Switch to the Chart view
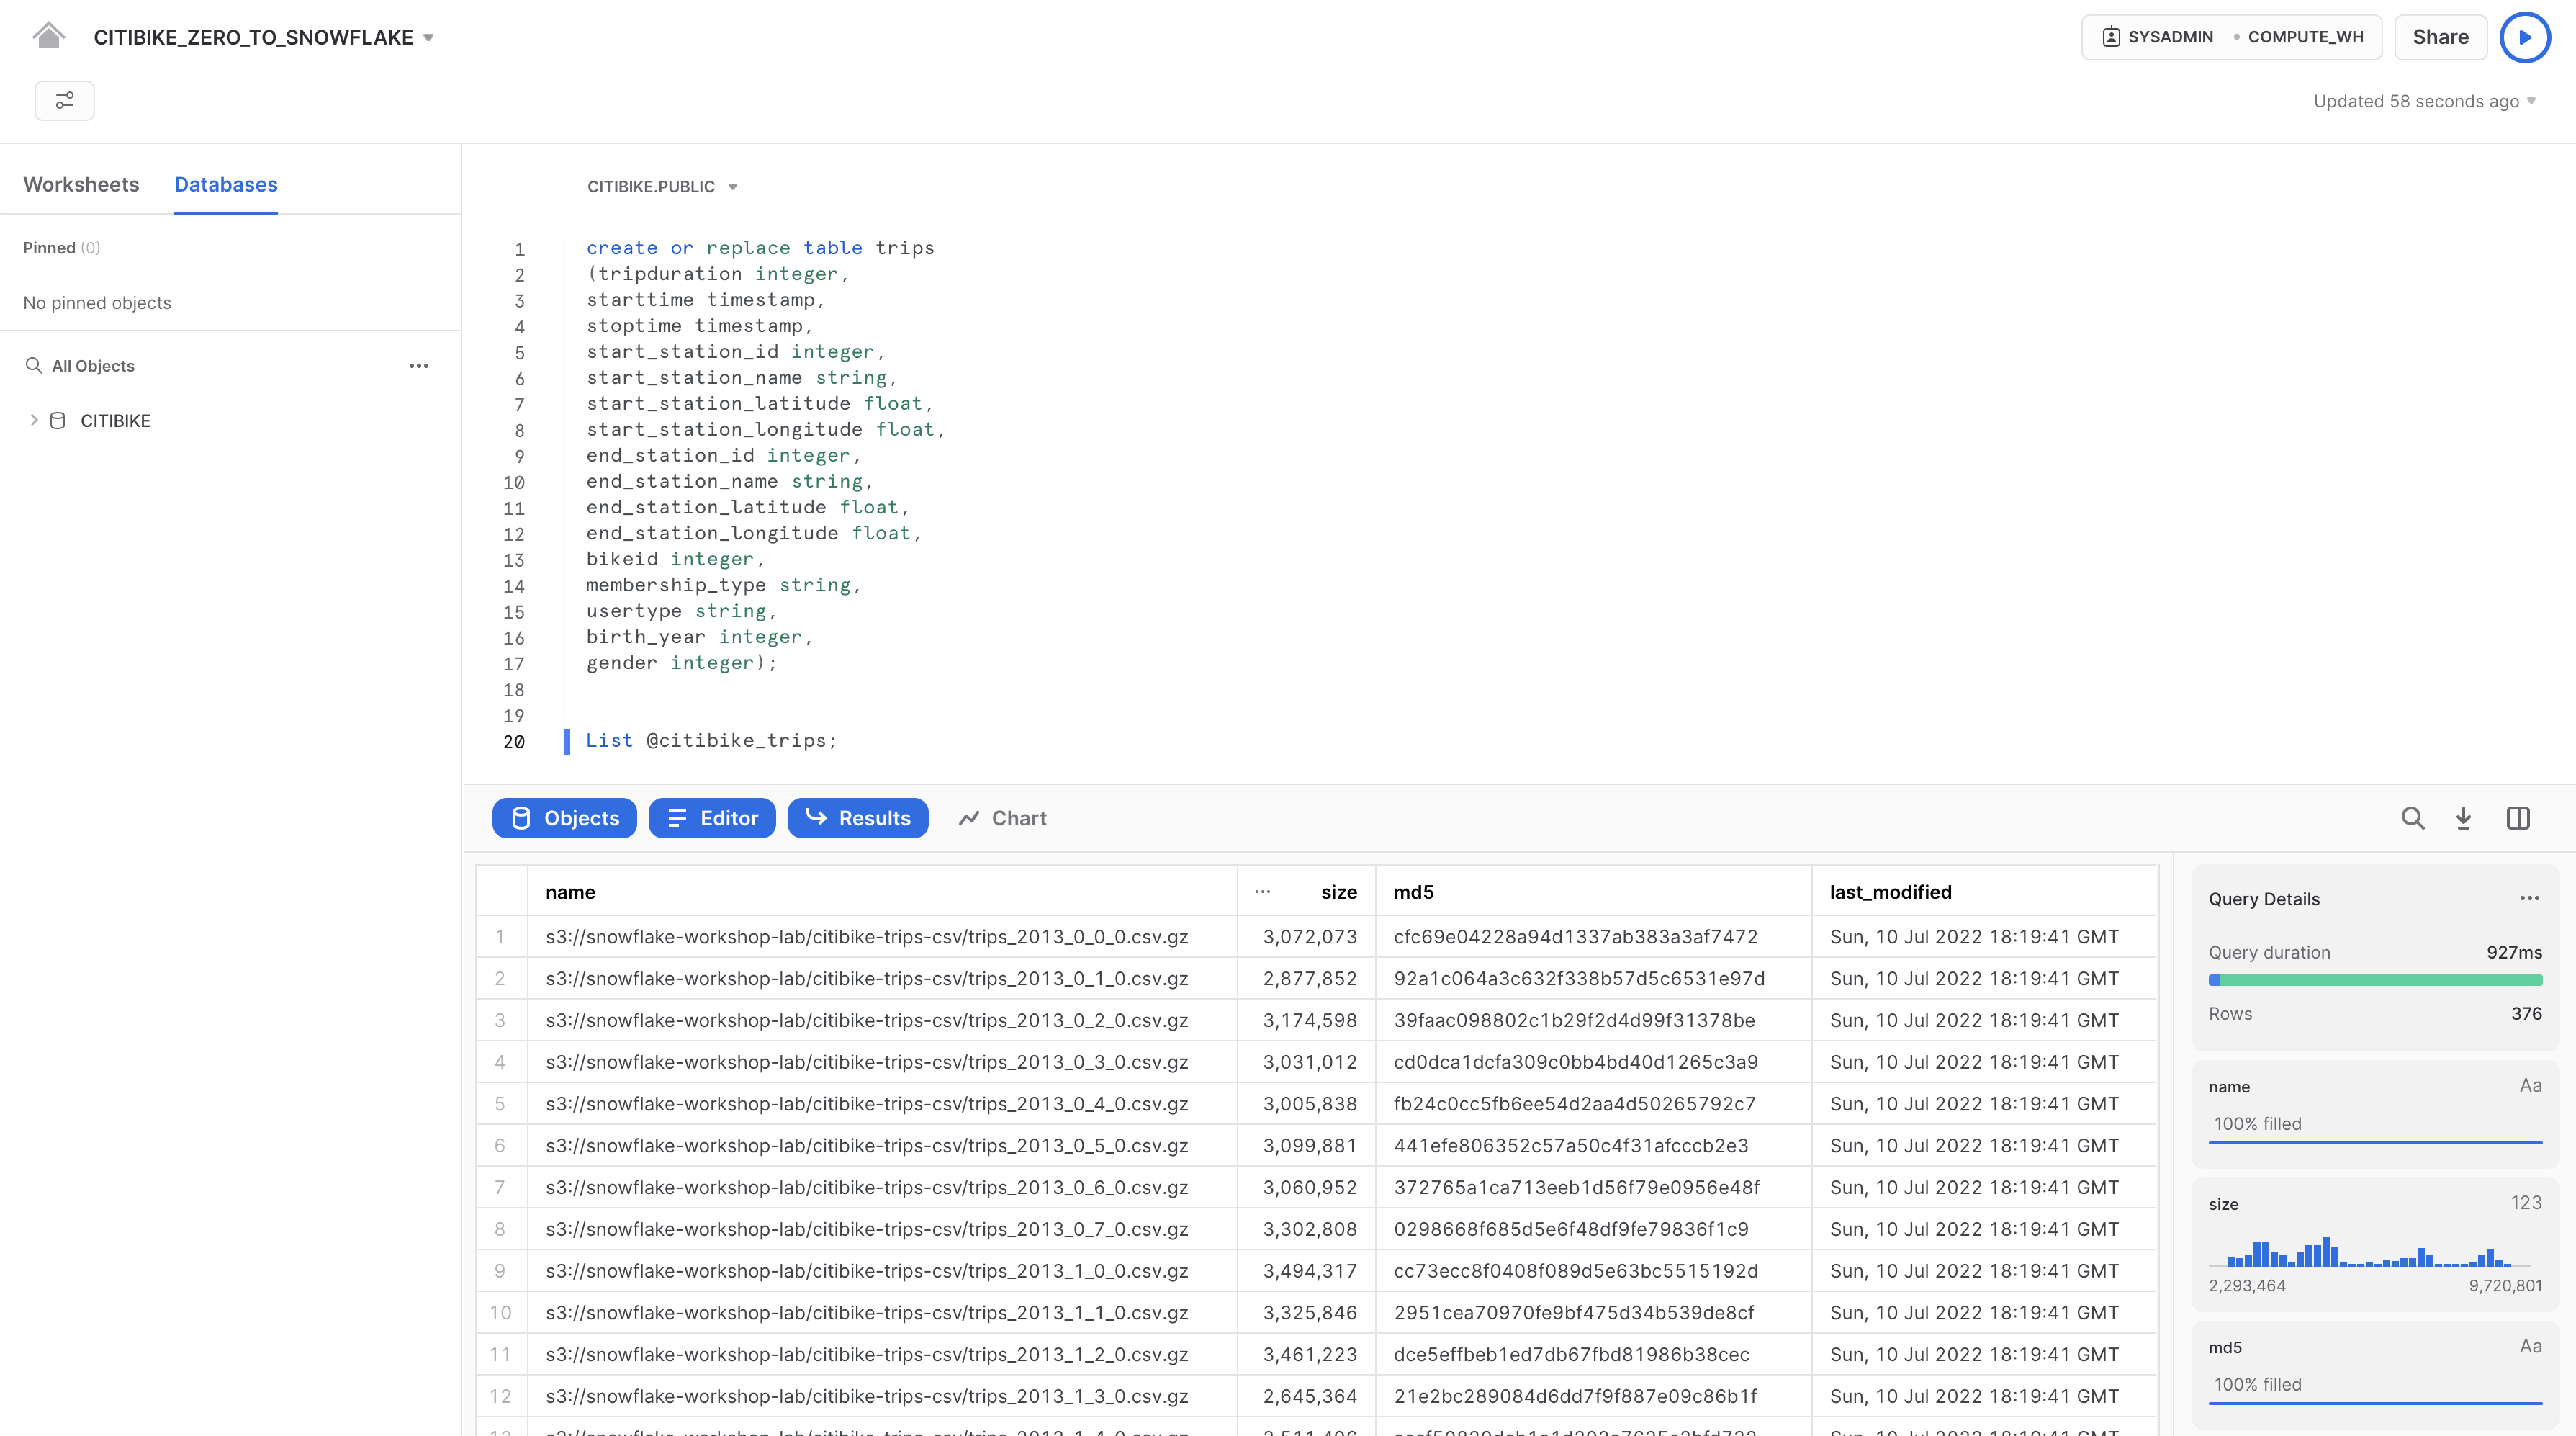 pyautogui.click(x=1002, y=818)
